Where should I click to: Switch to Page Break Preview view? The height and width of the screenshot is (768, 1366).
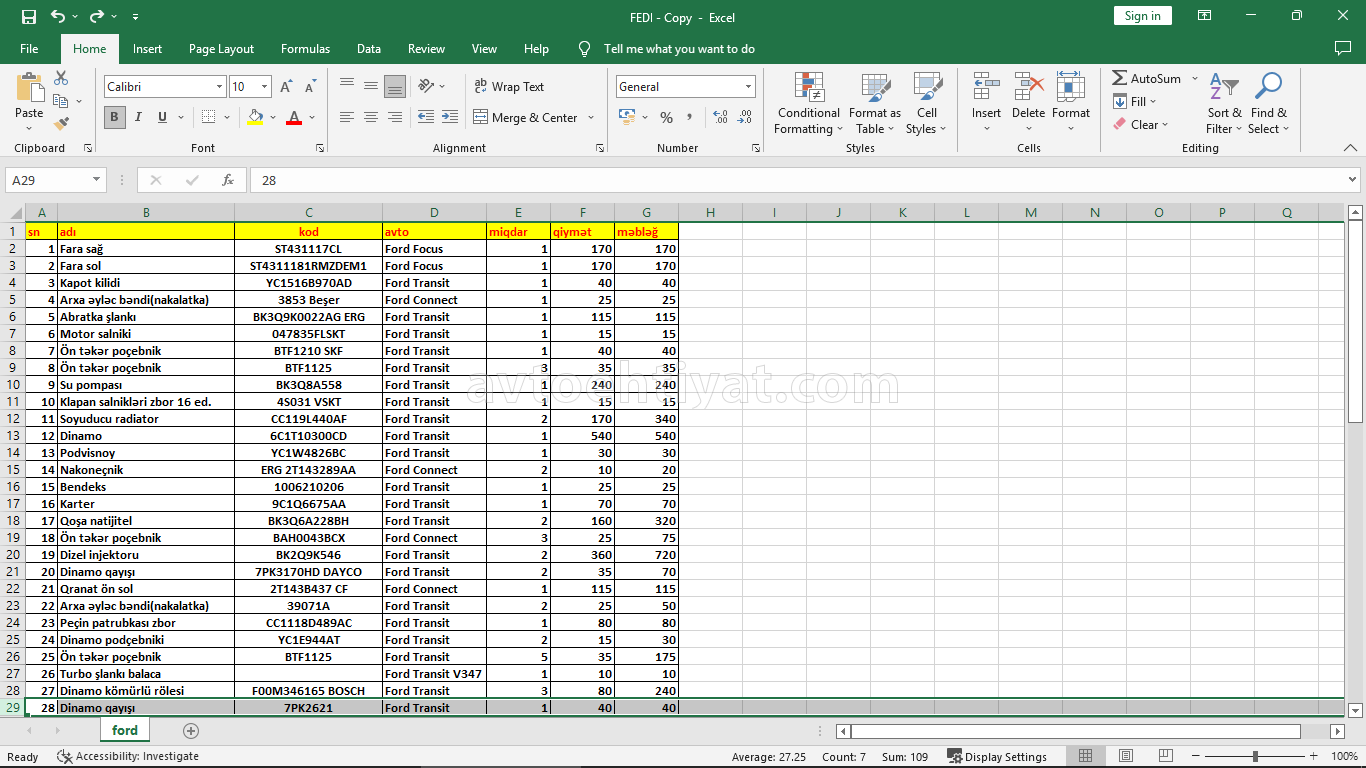point(1166,756)
